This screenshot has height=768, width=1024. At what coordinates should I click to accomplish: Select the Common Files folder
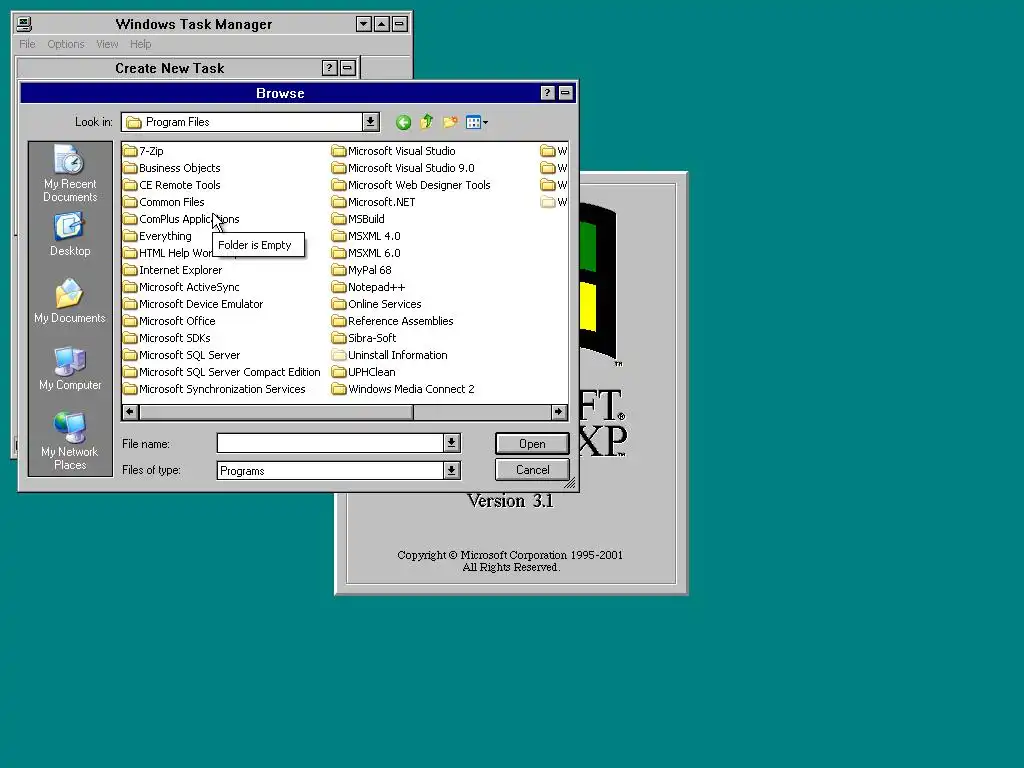pyautogui.click(x=165, y=202)
